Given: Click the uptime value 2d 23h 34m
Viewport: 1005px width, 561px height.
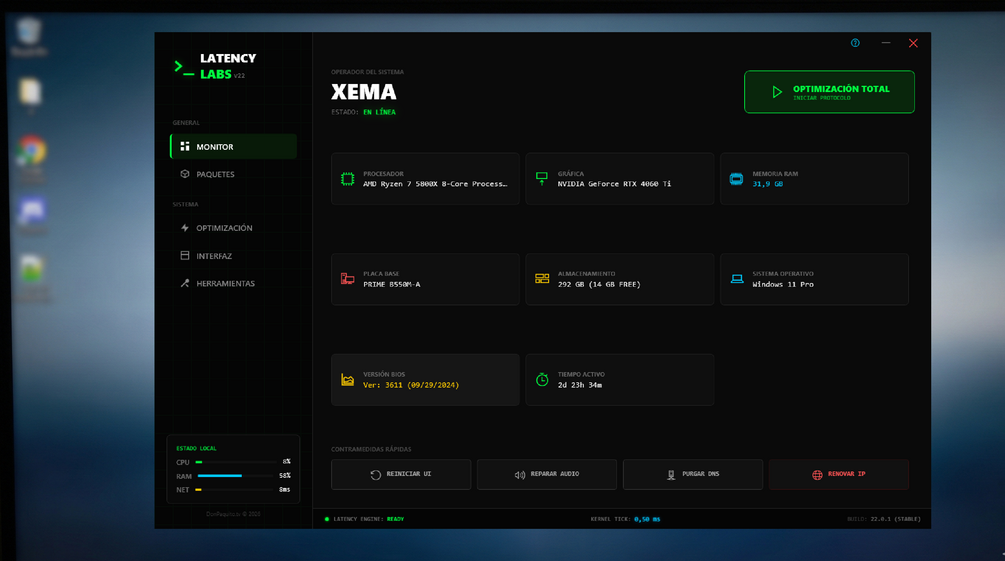Looking at the screenshot, I should click(579, 385).
